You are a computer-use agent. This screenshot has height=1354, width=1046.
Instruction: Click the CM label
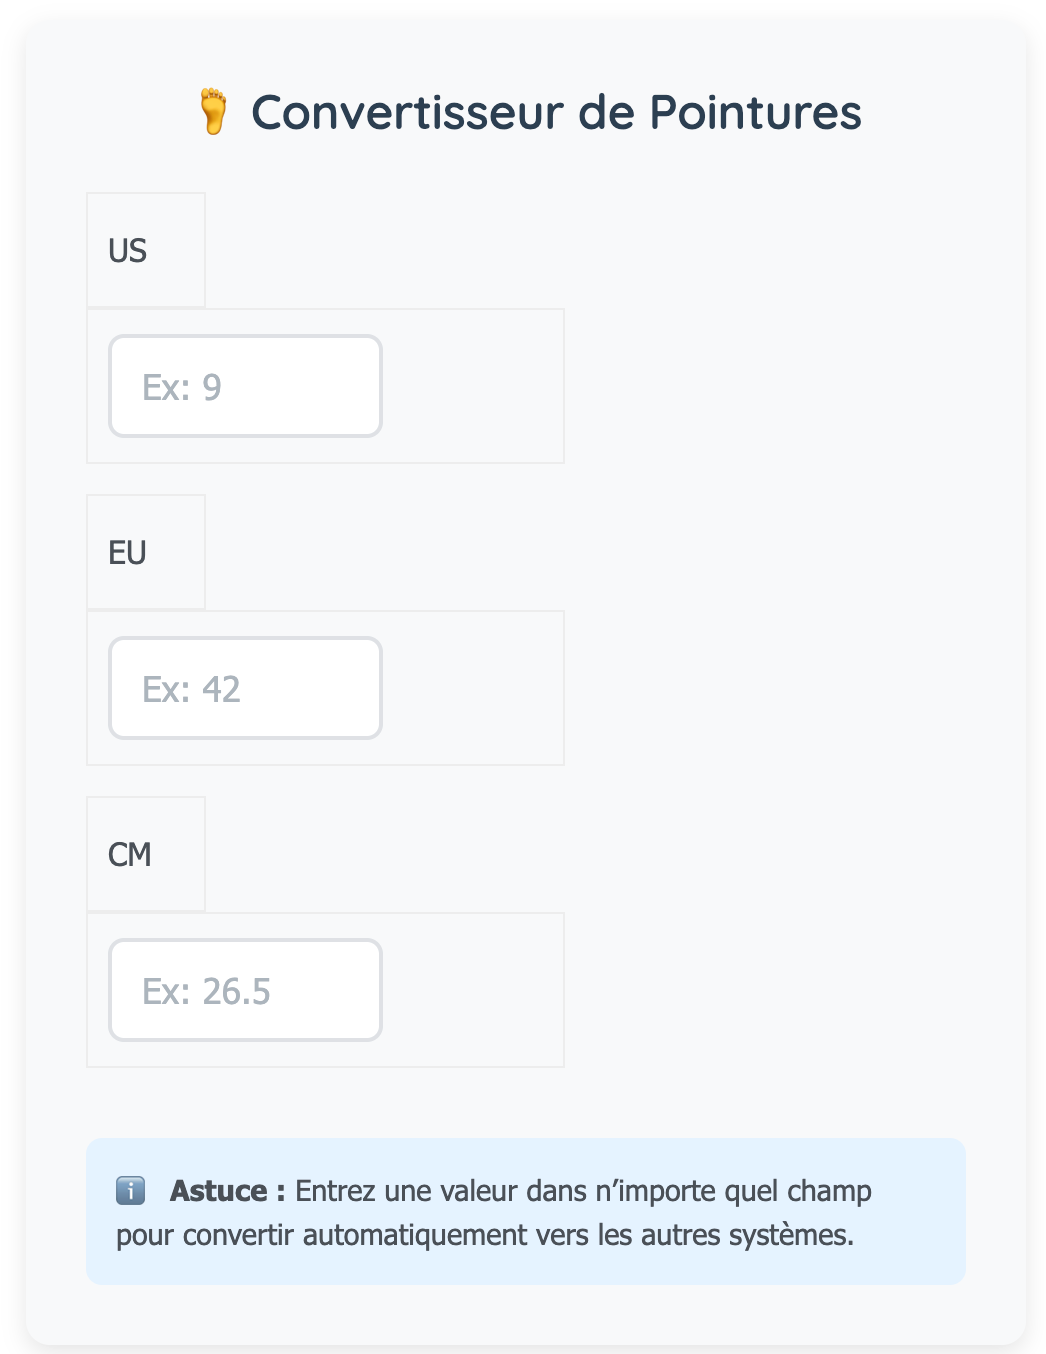tap(130, 854)
